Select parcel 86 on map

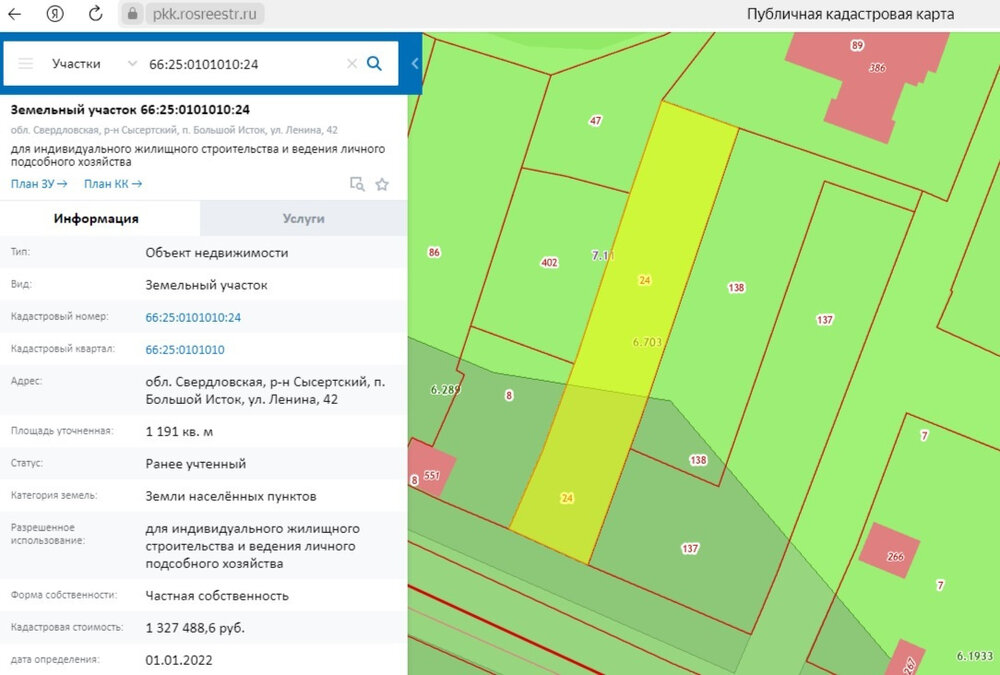[x=434, y=252]
